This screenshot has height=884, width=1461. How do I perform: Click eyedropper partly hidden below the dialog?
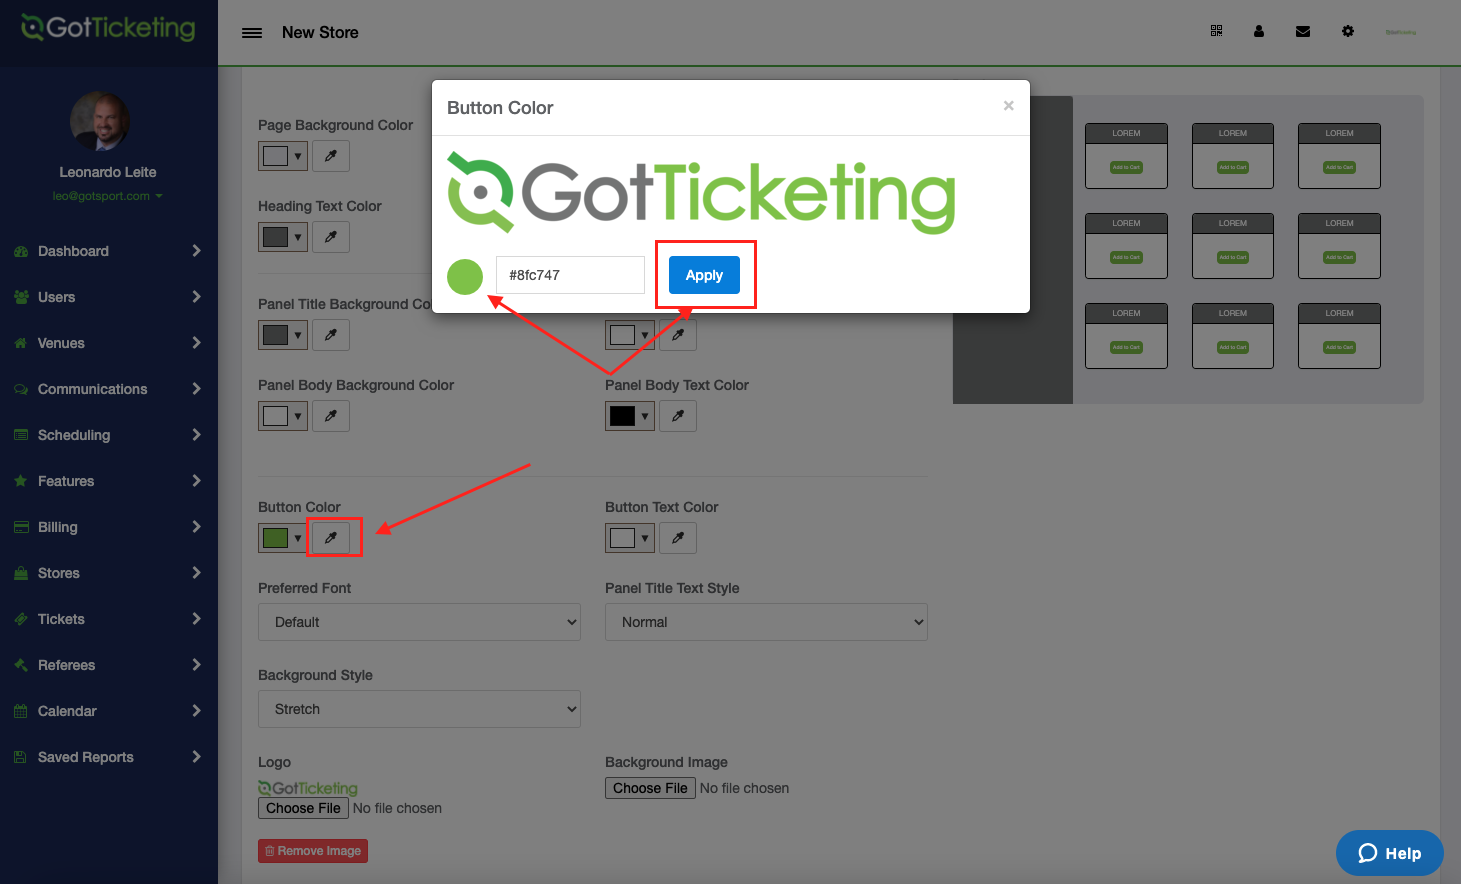[678, 335]
